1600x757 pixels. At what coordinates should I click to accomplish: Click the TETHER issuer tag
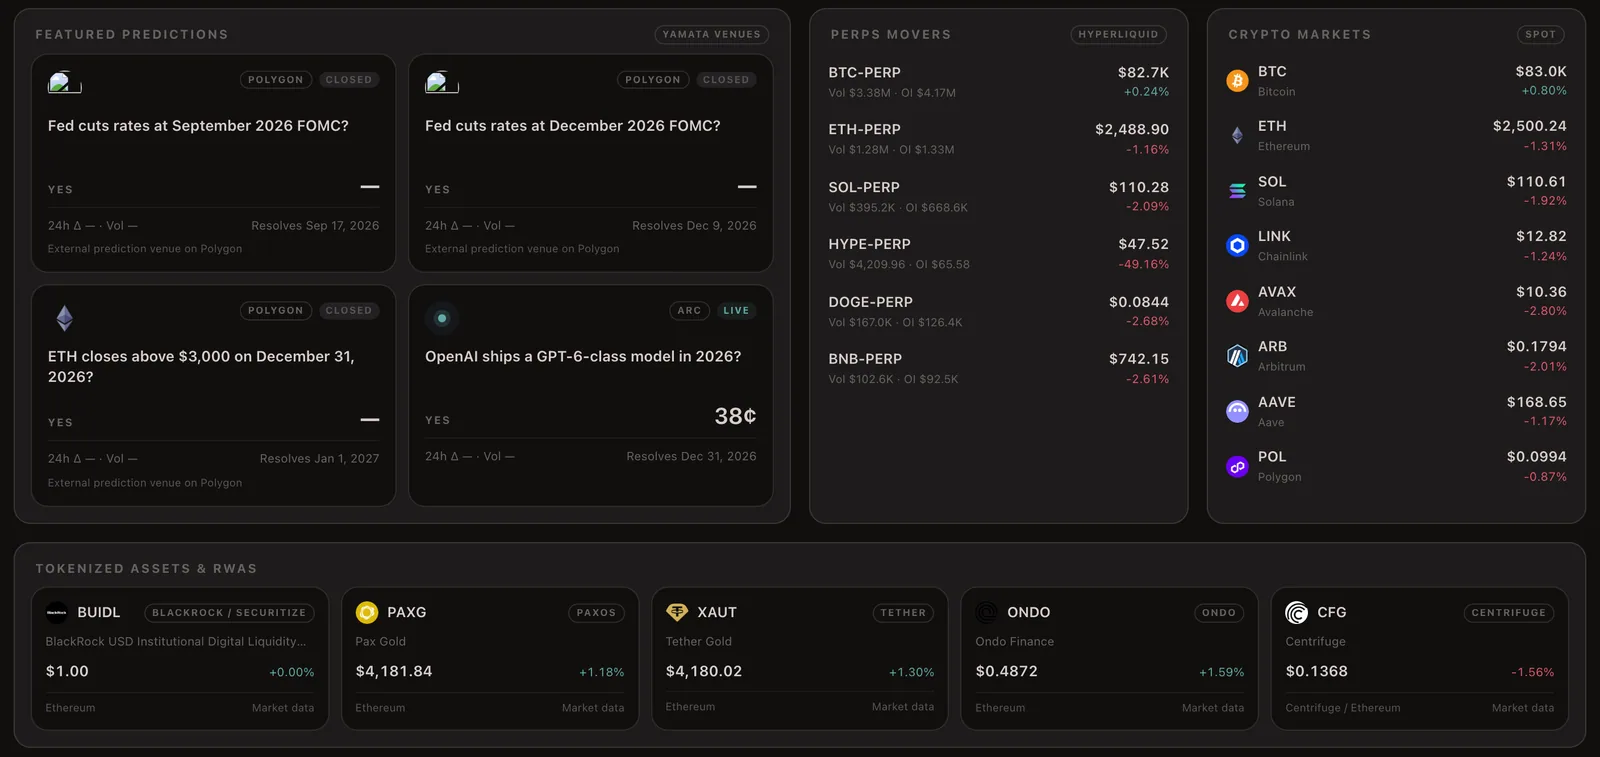[x=903, y=613]
